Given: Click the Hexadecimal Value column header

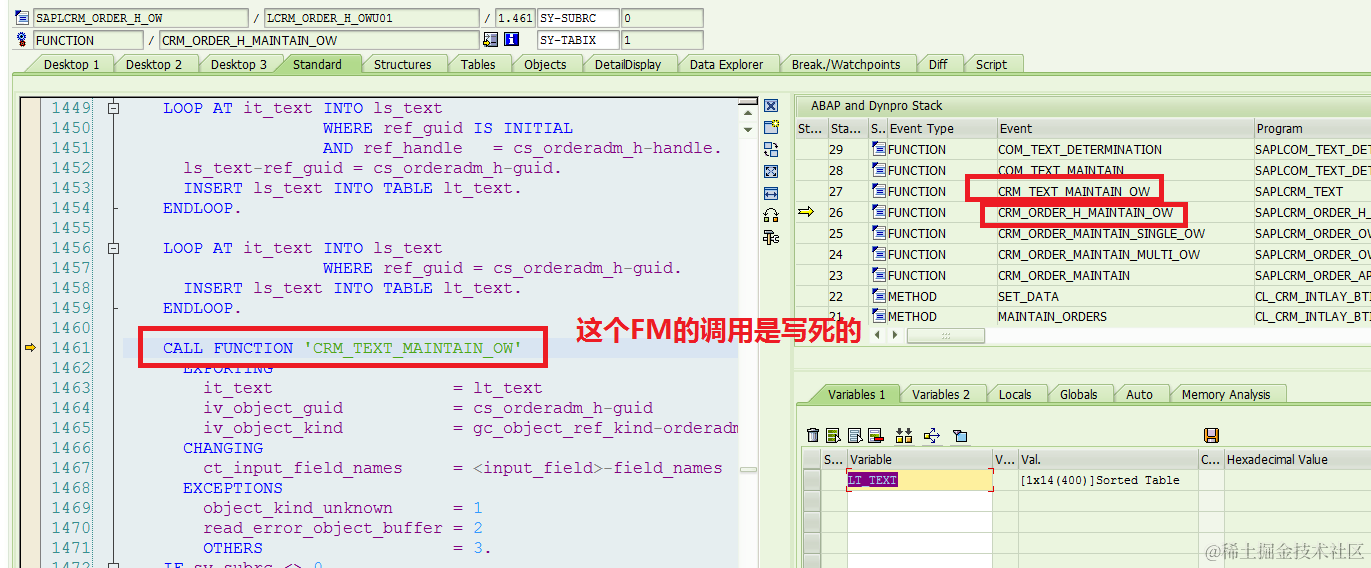Looking at the screenshot, I should click(1297, 459).
